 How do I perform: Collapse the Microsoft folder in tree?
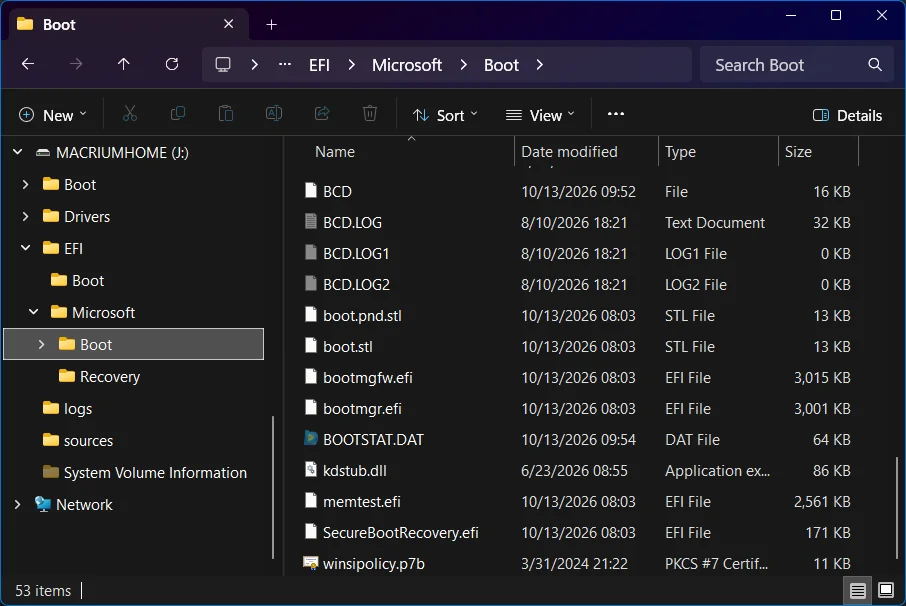point(34,313)
